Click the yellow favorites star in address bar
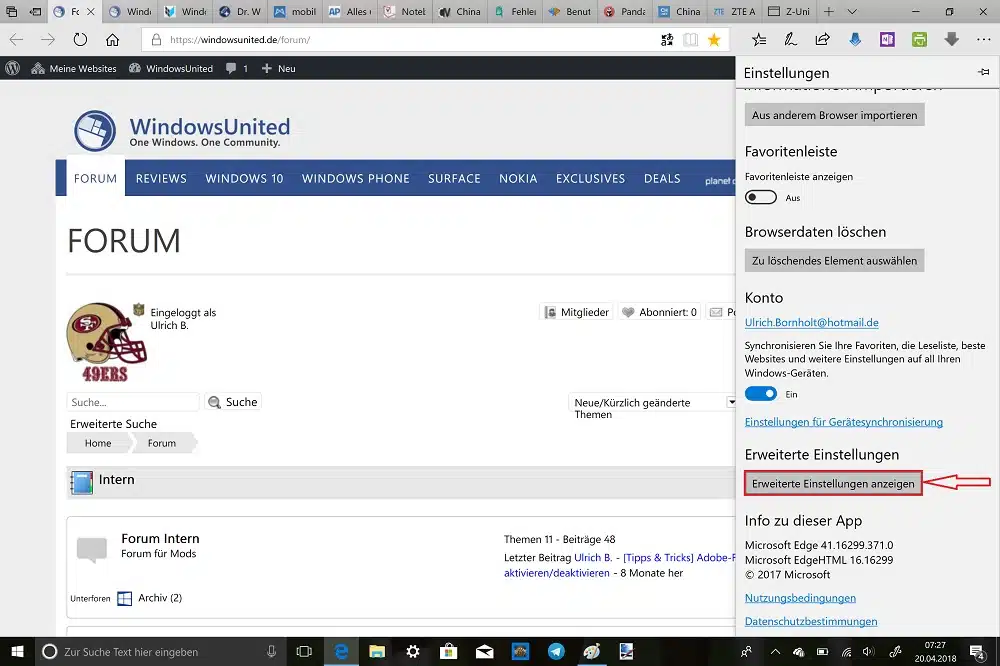This screenshot has width=1000, height=666. coord(714,40)
